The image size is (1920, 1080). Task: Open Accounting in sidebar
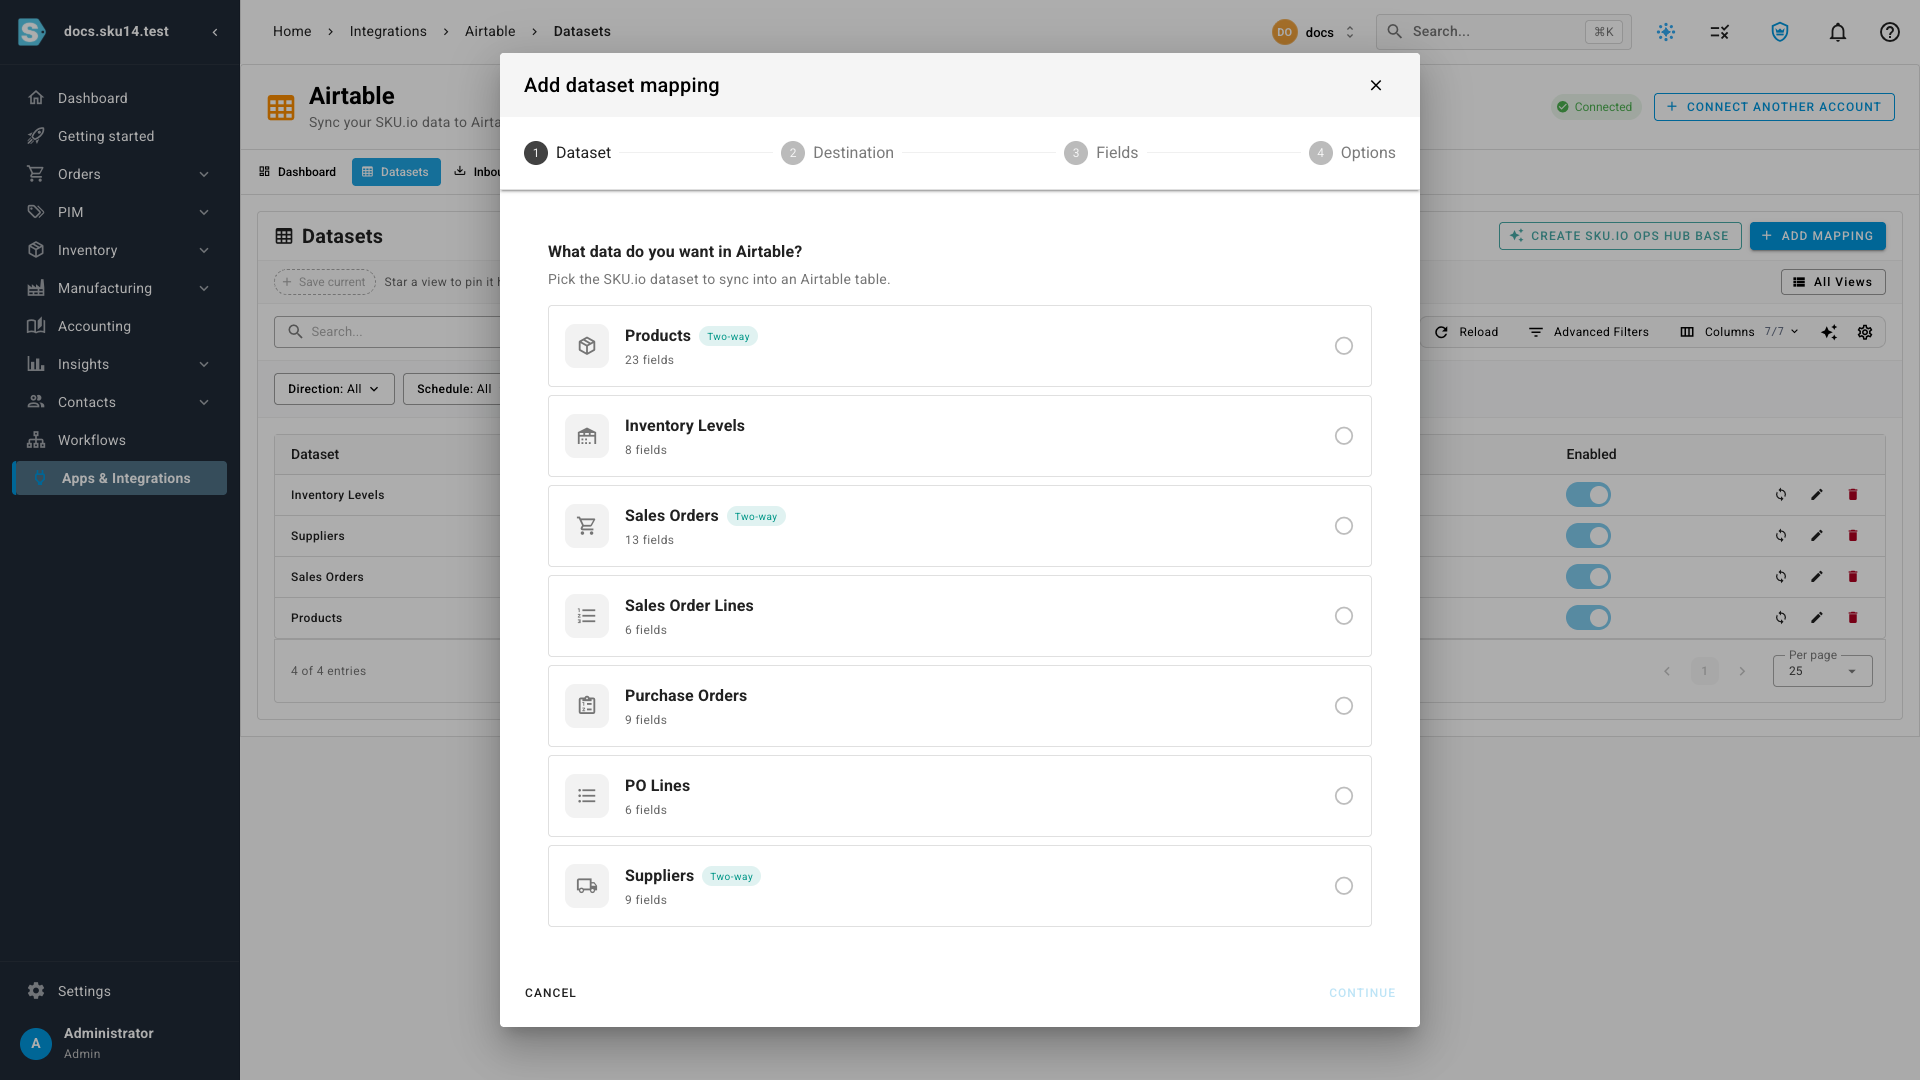coord(120,326)
